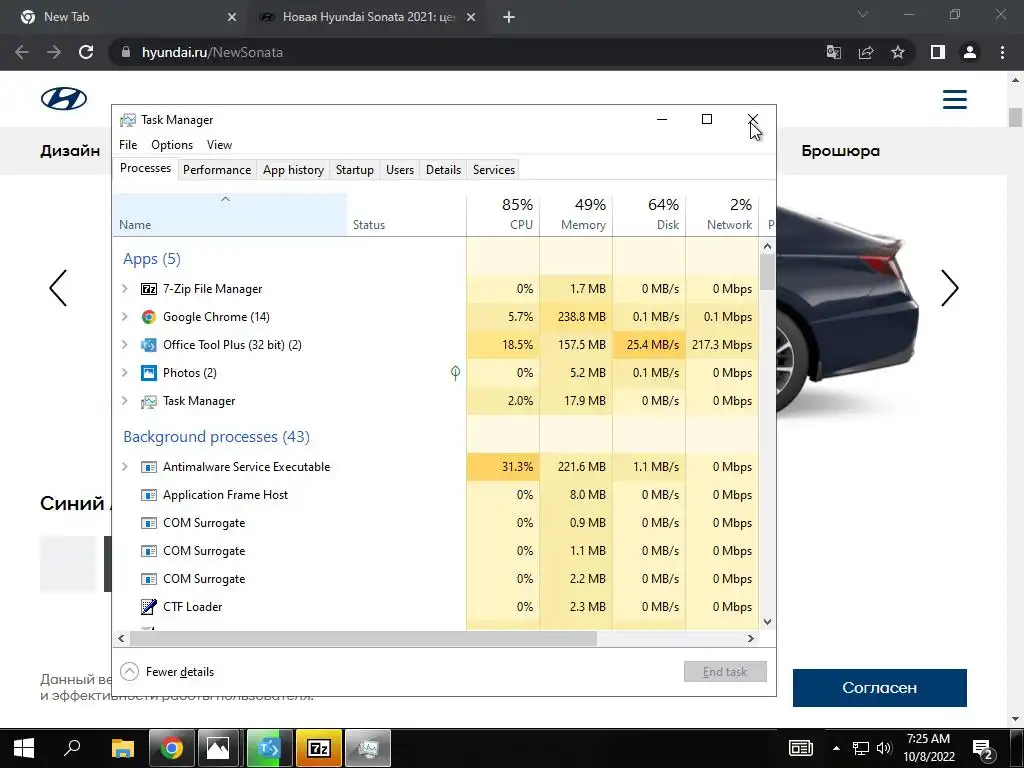
Task: Switch to 7-Zip in the taskbar
Action: point(319,748)
